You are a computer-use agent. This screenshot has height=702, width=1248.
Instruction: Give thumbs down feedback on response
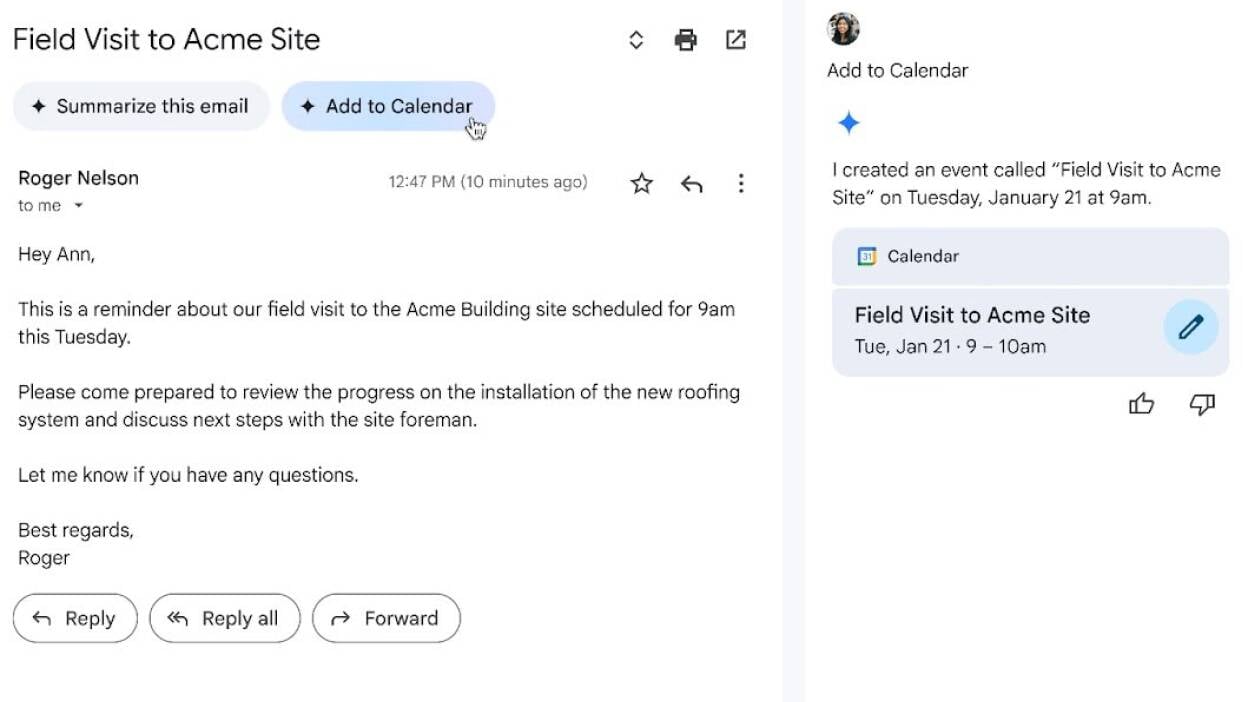(x=1202, y=404)
